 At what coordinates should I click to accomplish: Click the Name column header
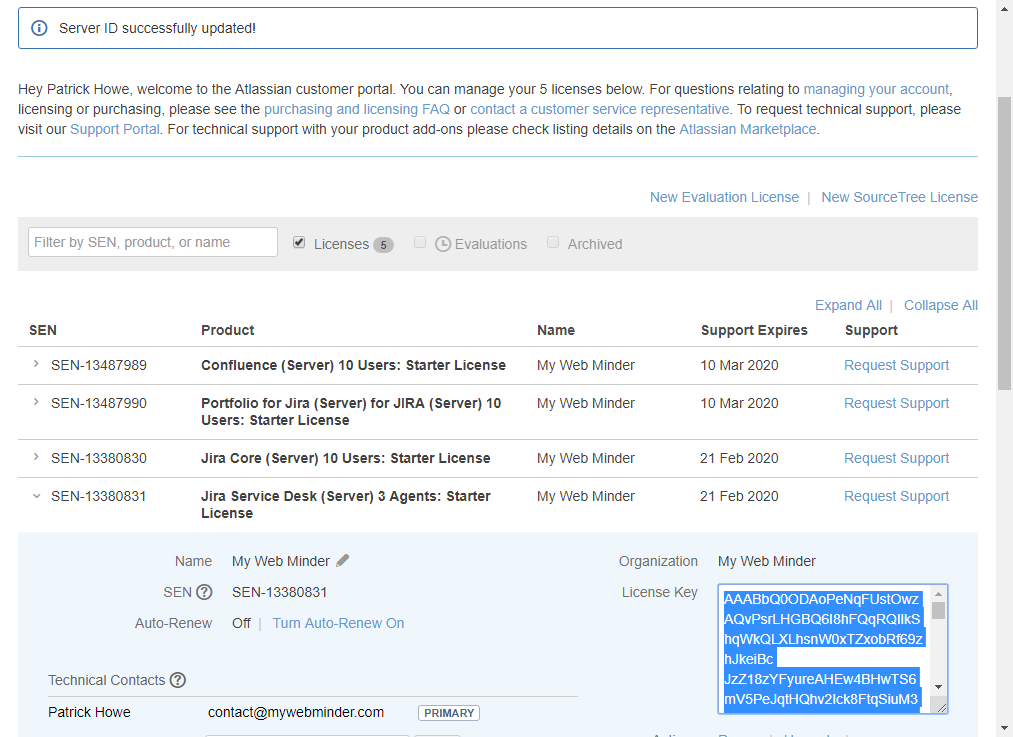556,330
